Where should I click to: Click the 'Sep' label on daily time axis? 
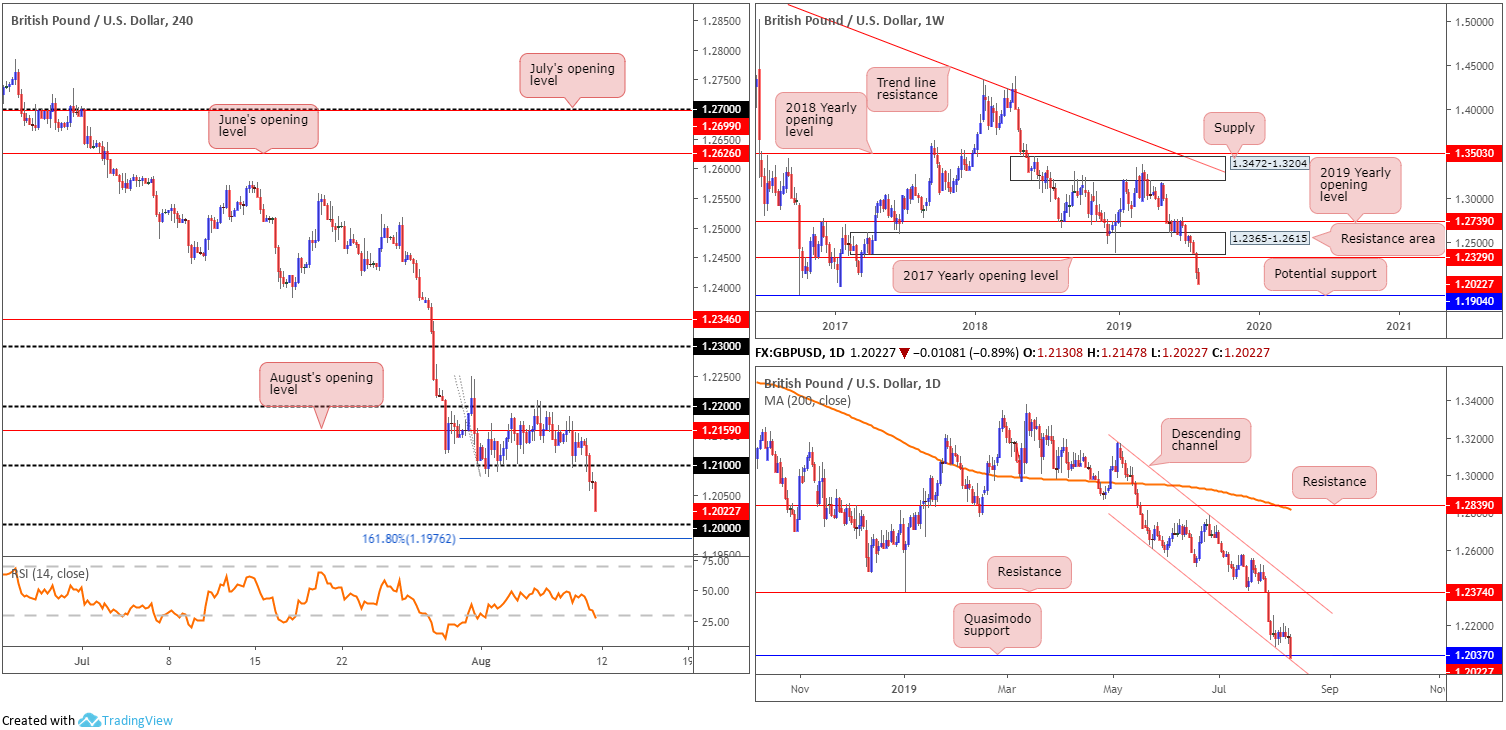1328,689
